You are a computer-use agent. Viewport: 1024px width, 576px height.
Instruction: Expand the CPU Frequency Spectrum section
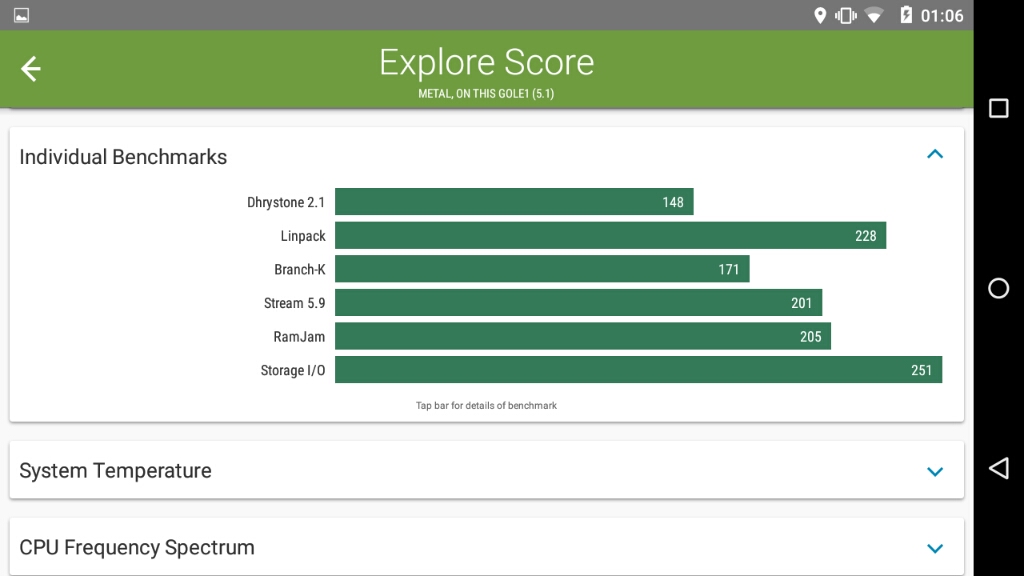935,549
